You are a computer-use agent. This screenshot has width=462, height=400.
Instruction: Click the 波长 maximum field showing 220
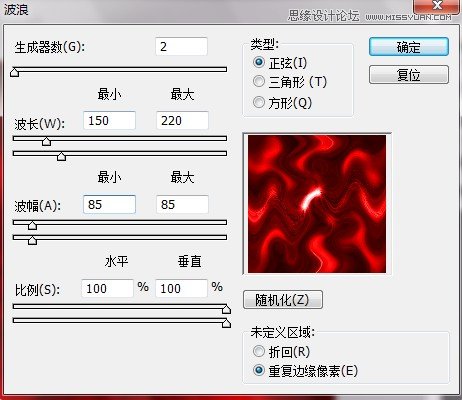point(182,120)
